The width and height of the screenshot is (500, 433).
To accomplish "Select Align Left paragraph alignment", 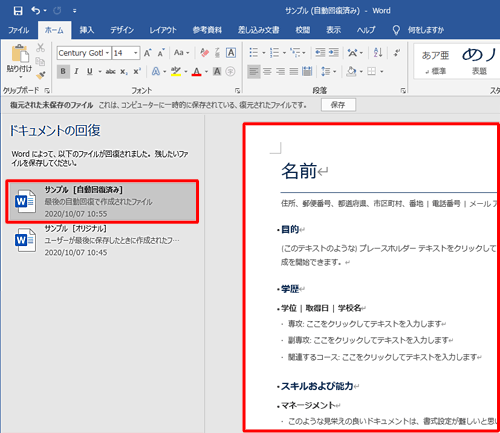I will (254, 71).
